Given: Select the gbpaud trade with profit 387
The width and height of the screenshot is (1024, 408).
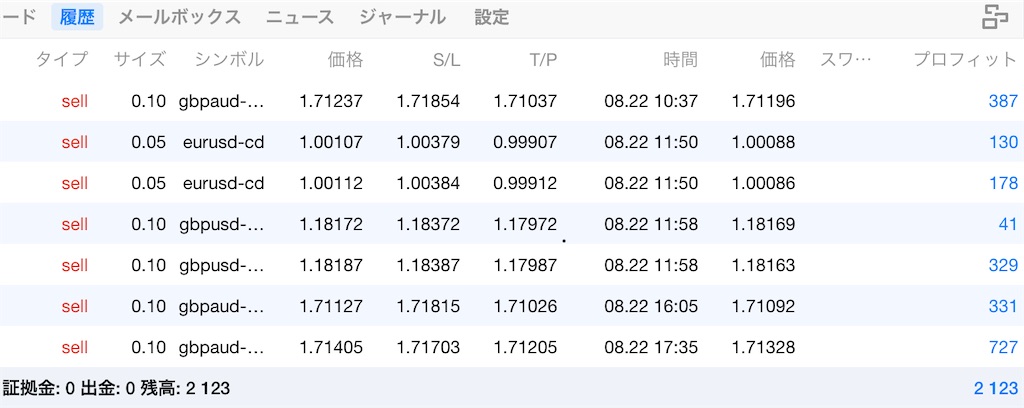Looking at the screenshot, I should pyautogui.click(x=512, y=101).
